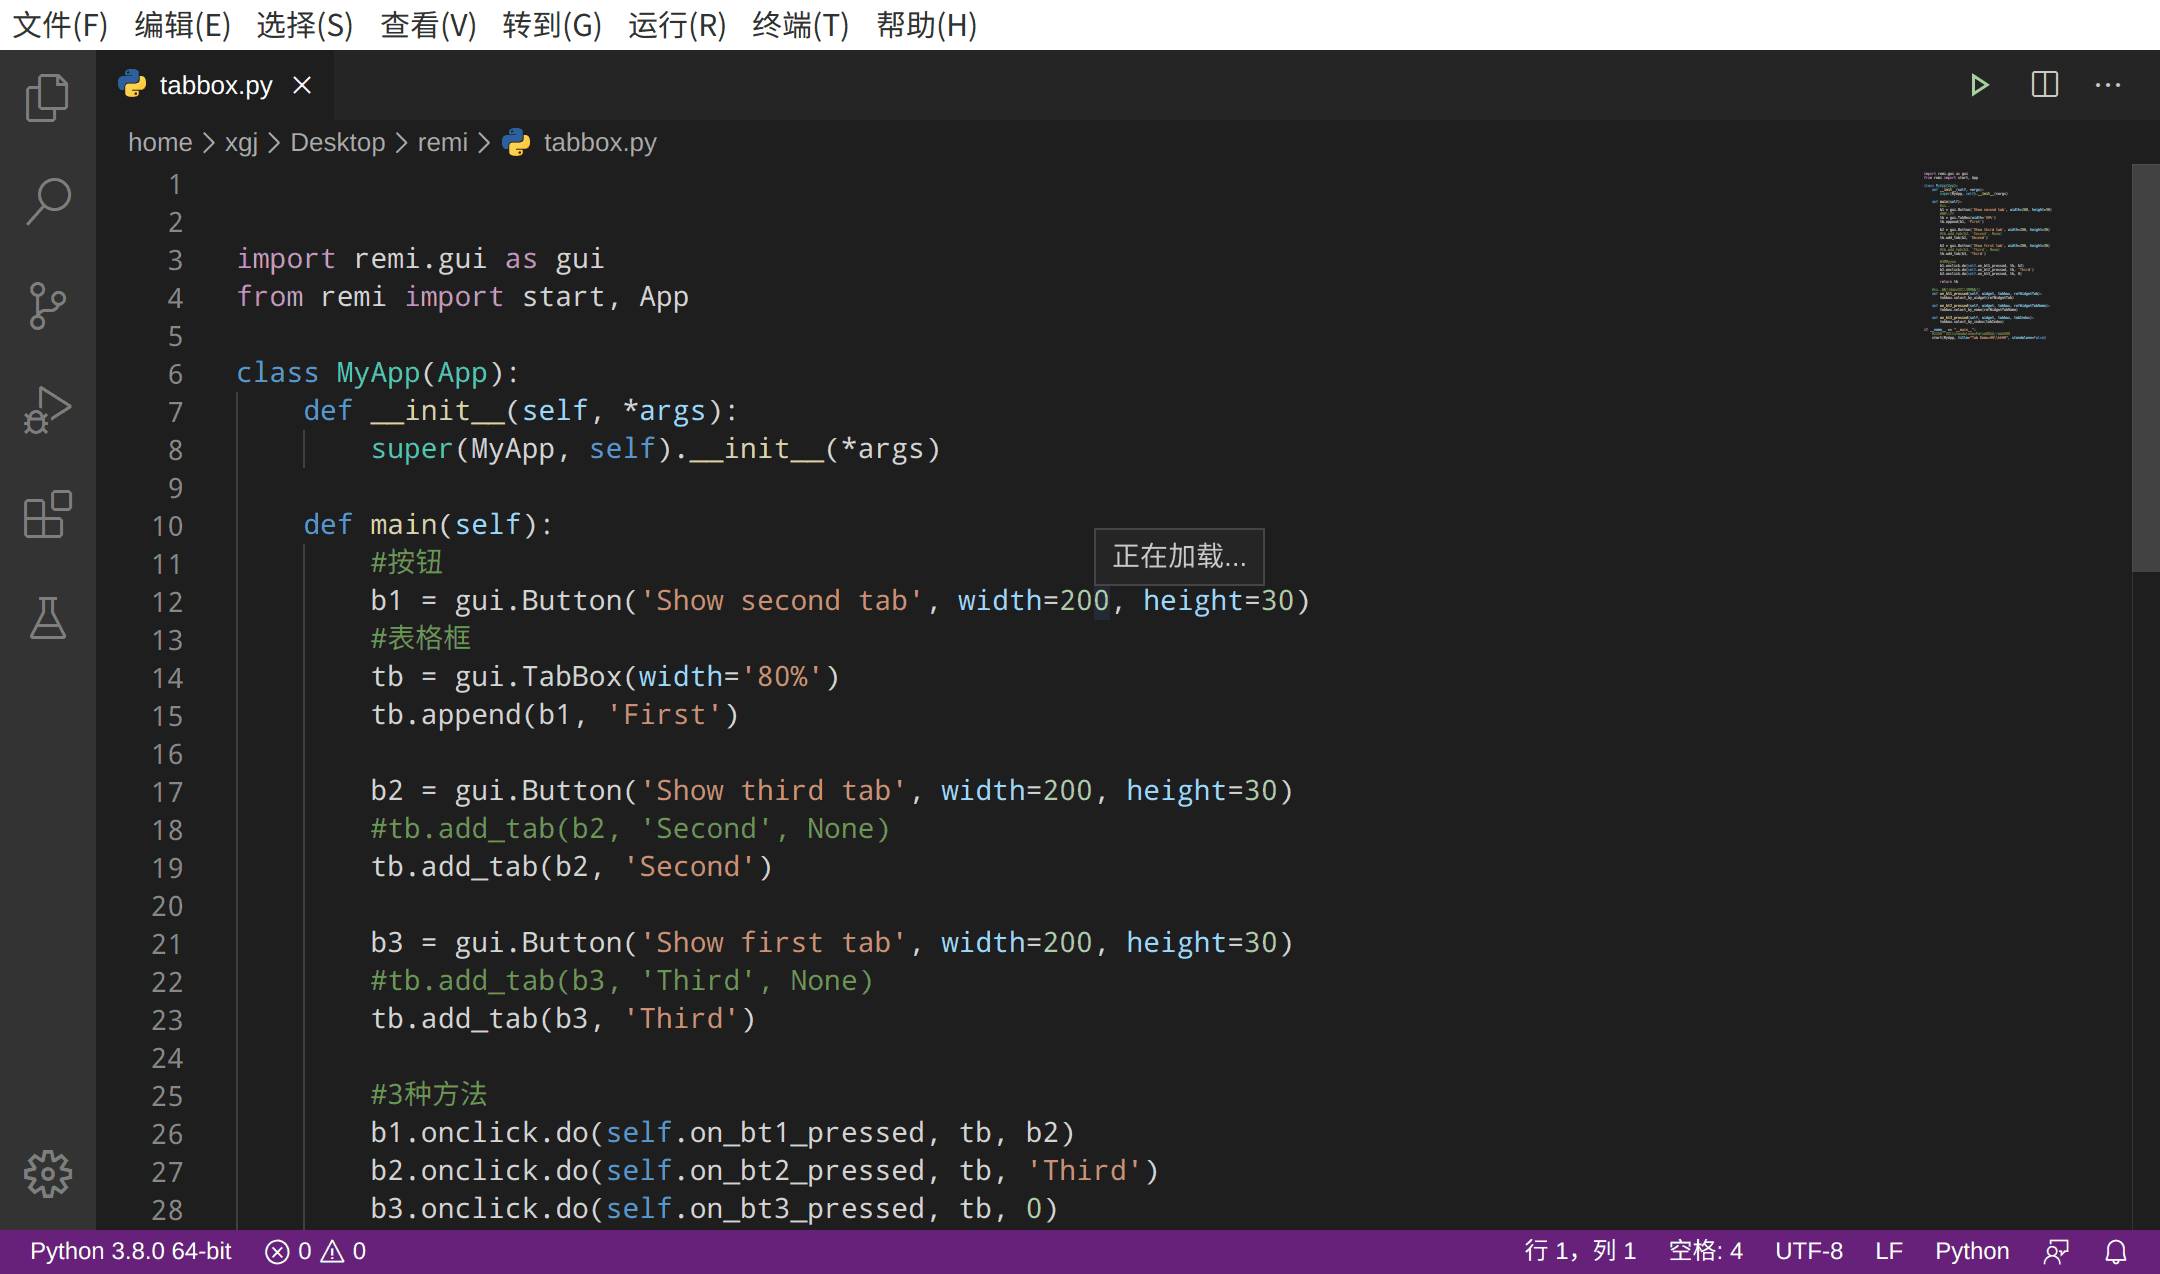Screen dimensions: 2160x1274
Task: Open the Python language mode picker
Action: click(x=1971, y=1250)
